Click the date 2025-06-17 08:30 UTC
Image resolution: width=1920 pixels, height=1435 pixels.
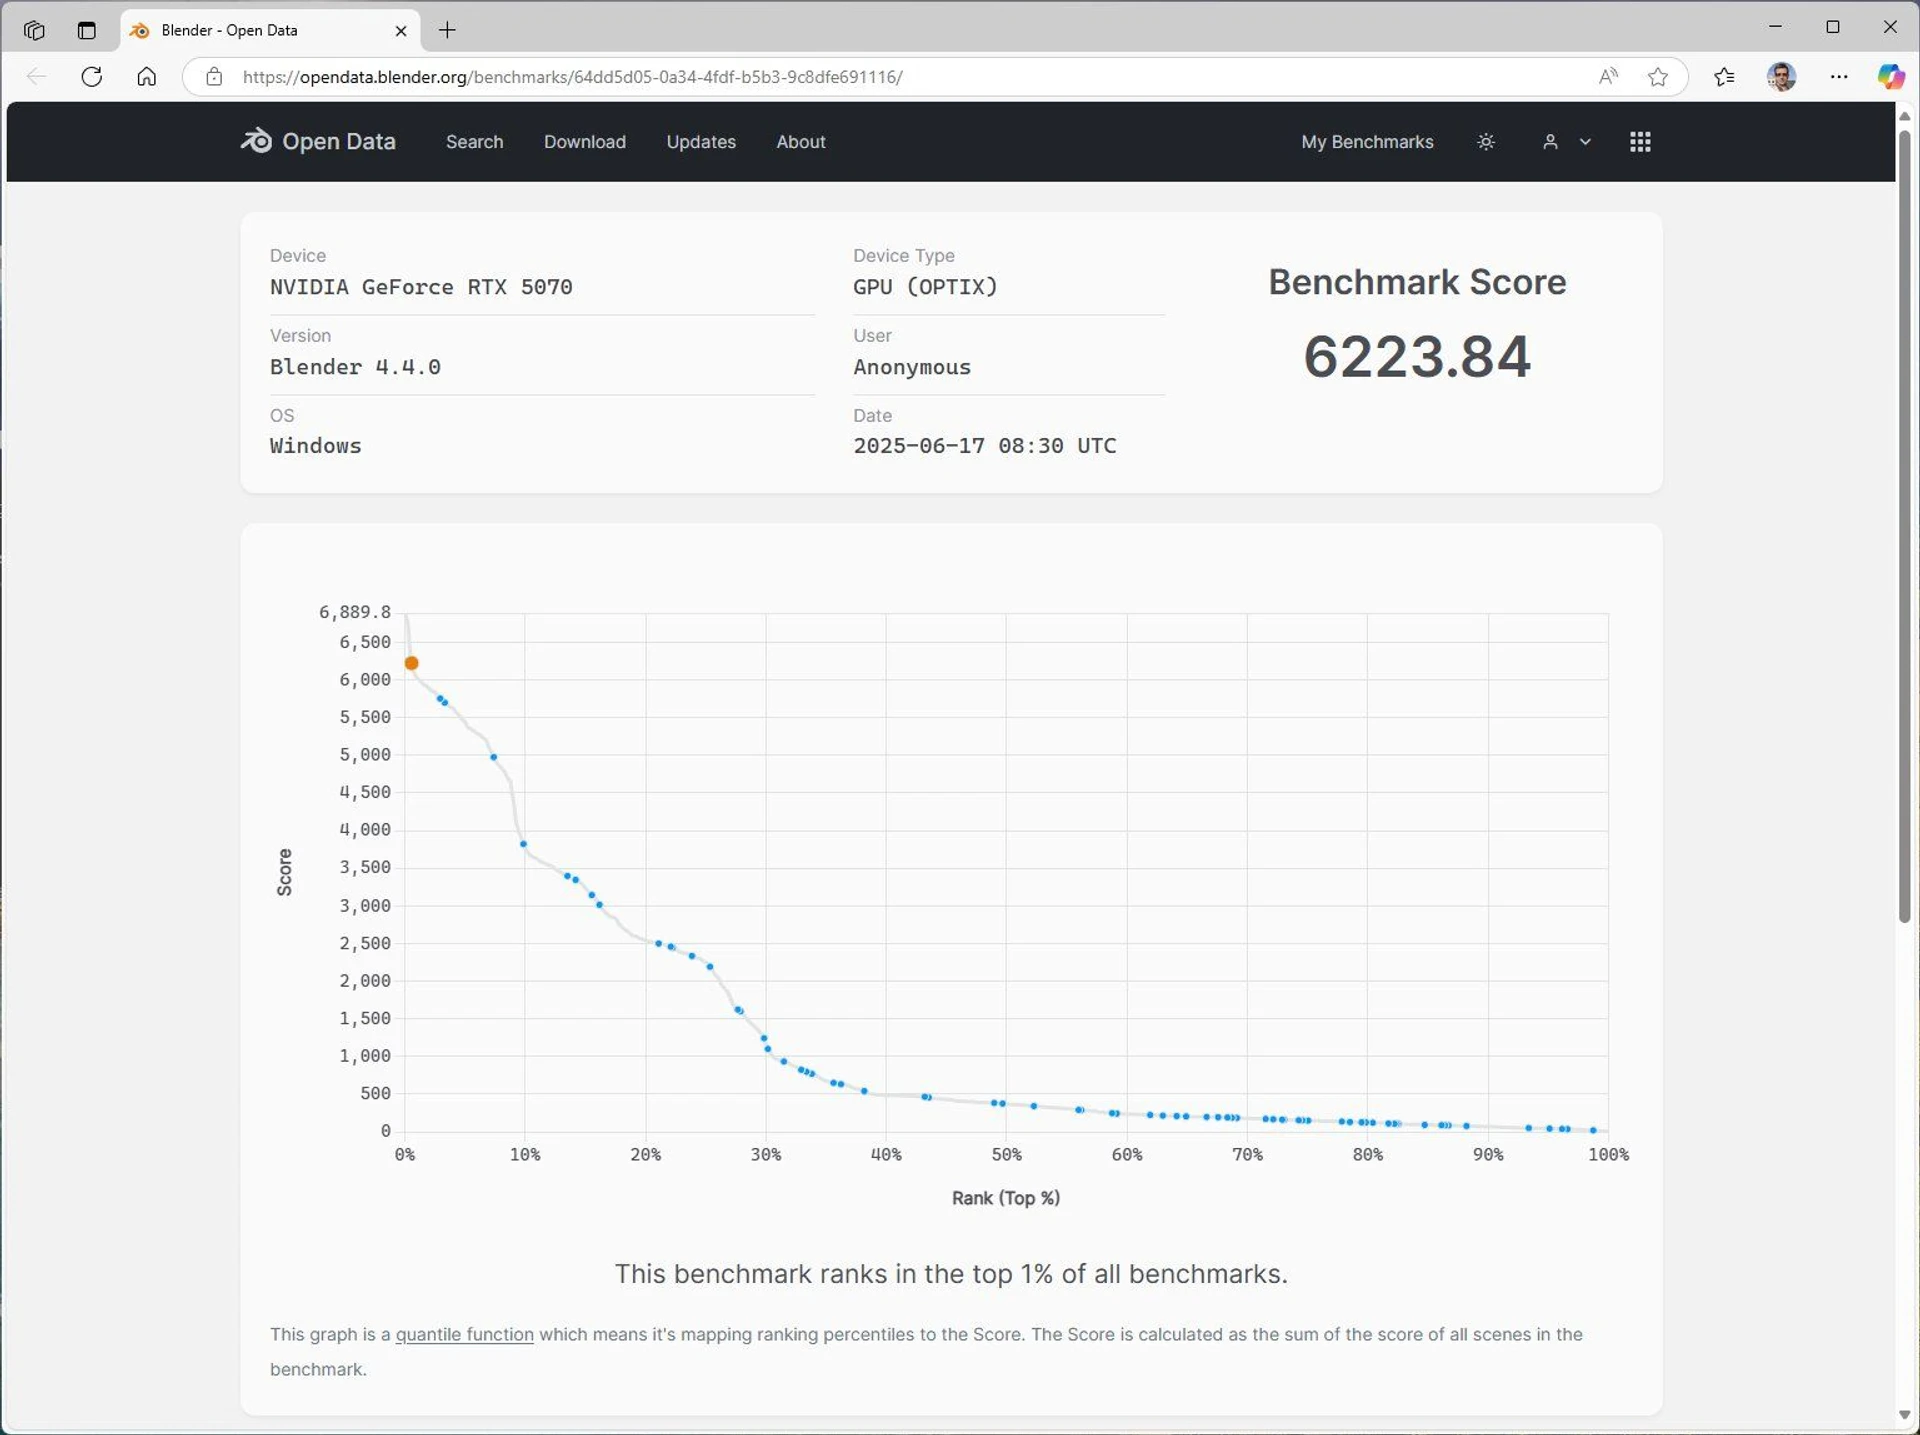point(985,446)
